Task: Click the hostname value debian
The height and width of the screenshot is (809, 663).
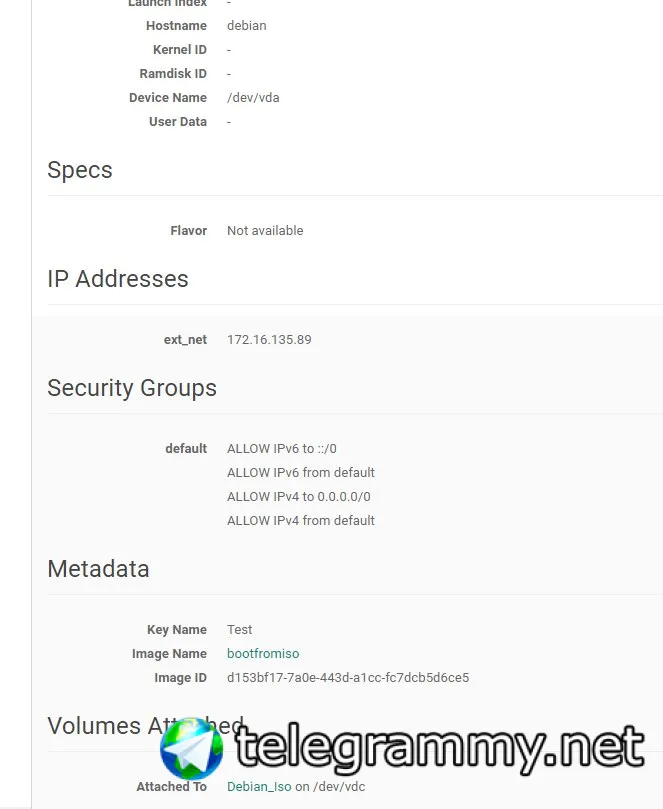Action: coord(247,26)
